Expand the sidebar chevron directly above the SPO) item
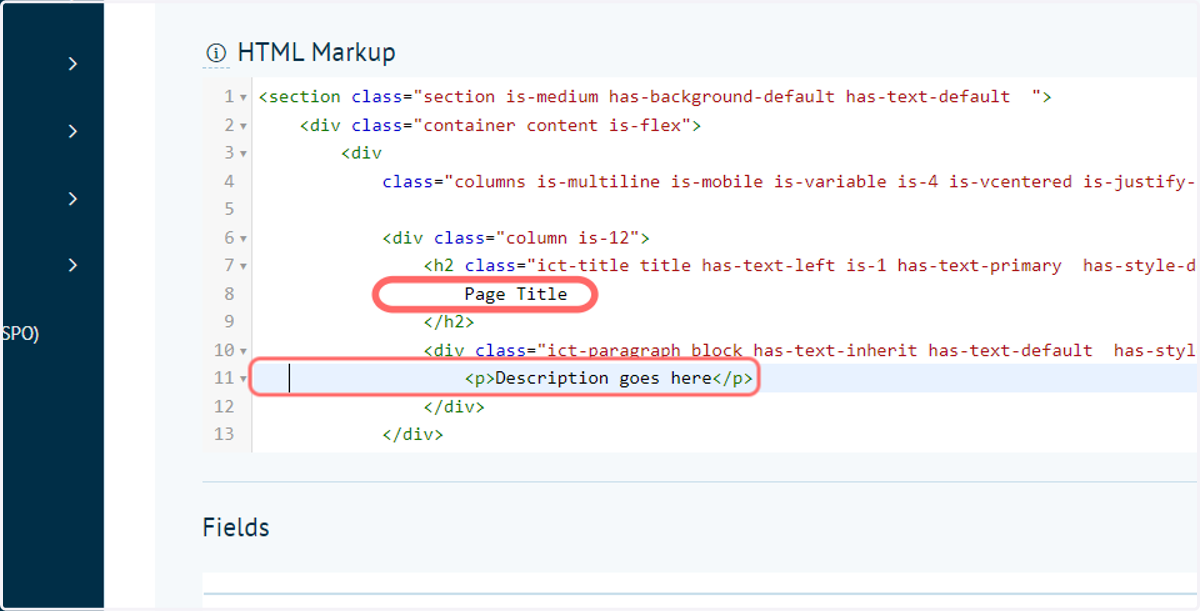This screenshot has height=611, width=1200. tap(72, 265)
